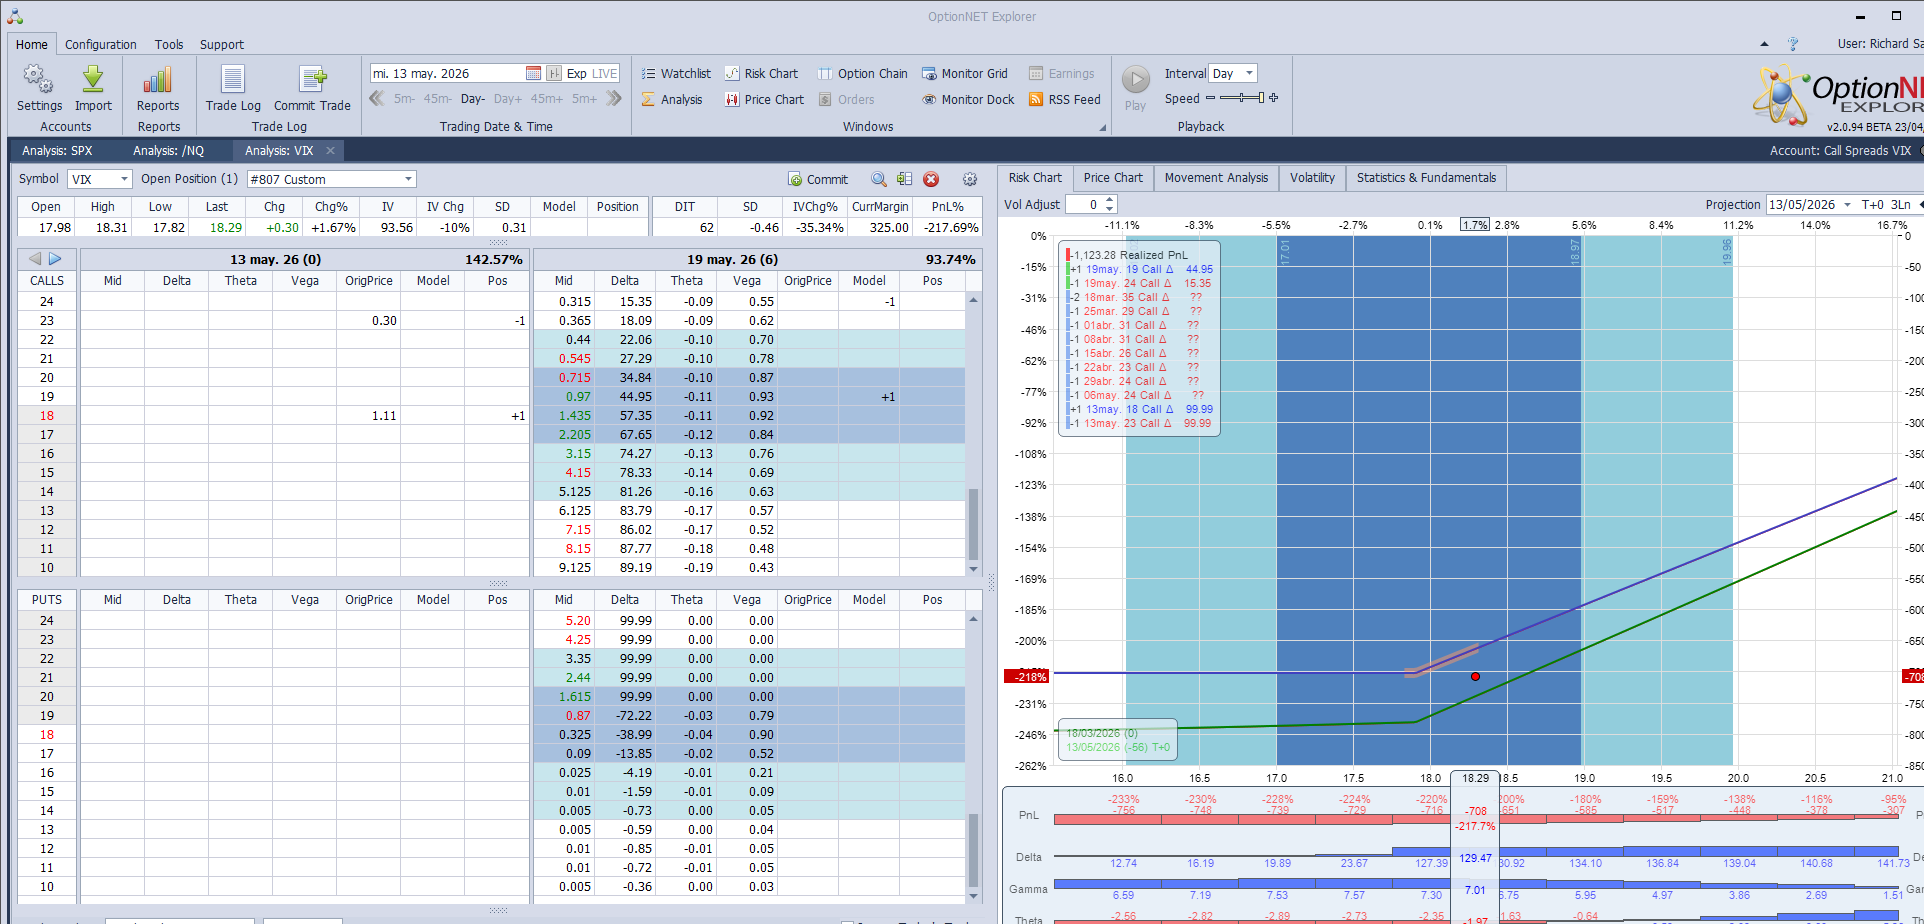Switch to Analysis: /NQ tab
The height and width of the screenshot is (924, 1924).
[x=168, y=150]
